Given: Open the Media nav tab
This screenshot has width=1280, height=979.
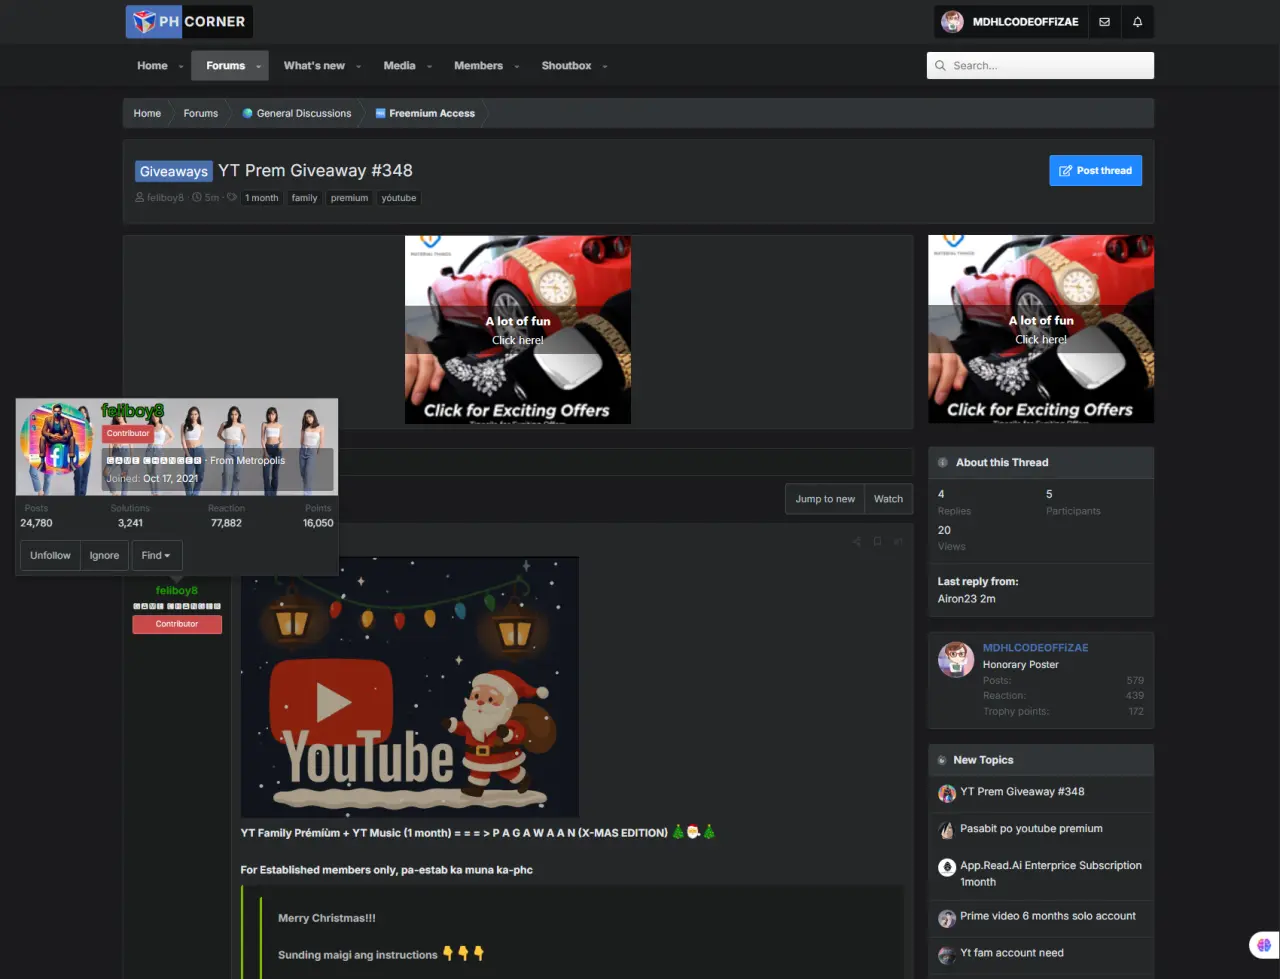Looking at the screenshot, I should (399, 66).
